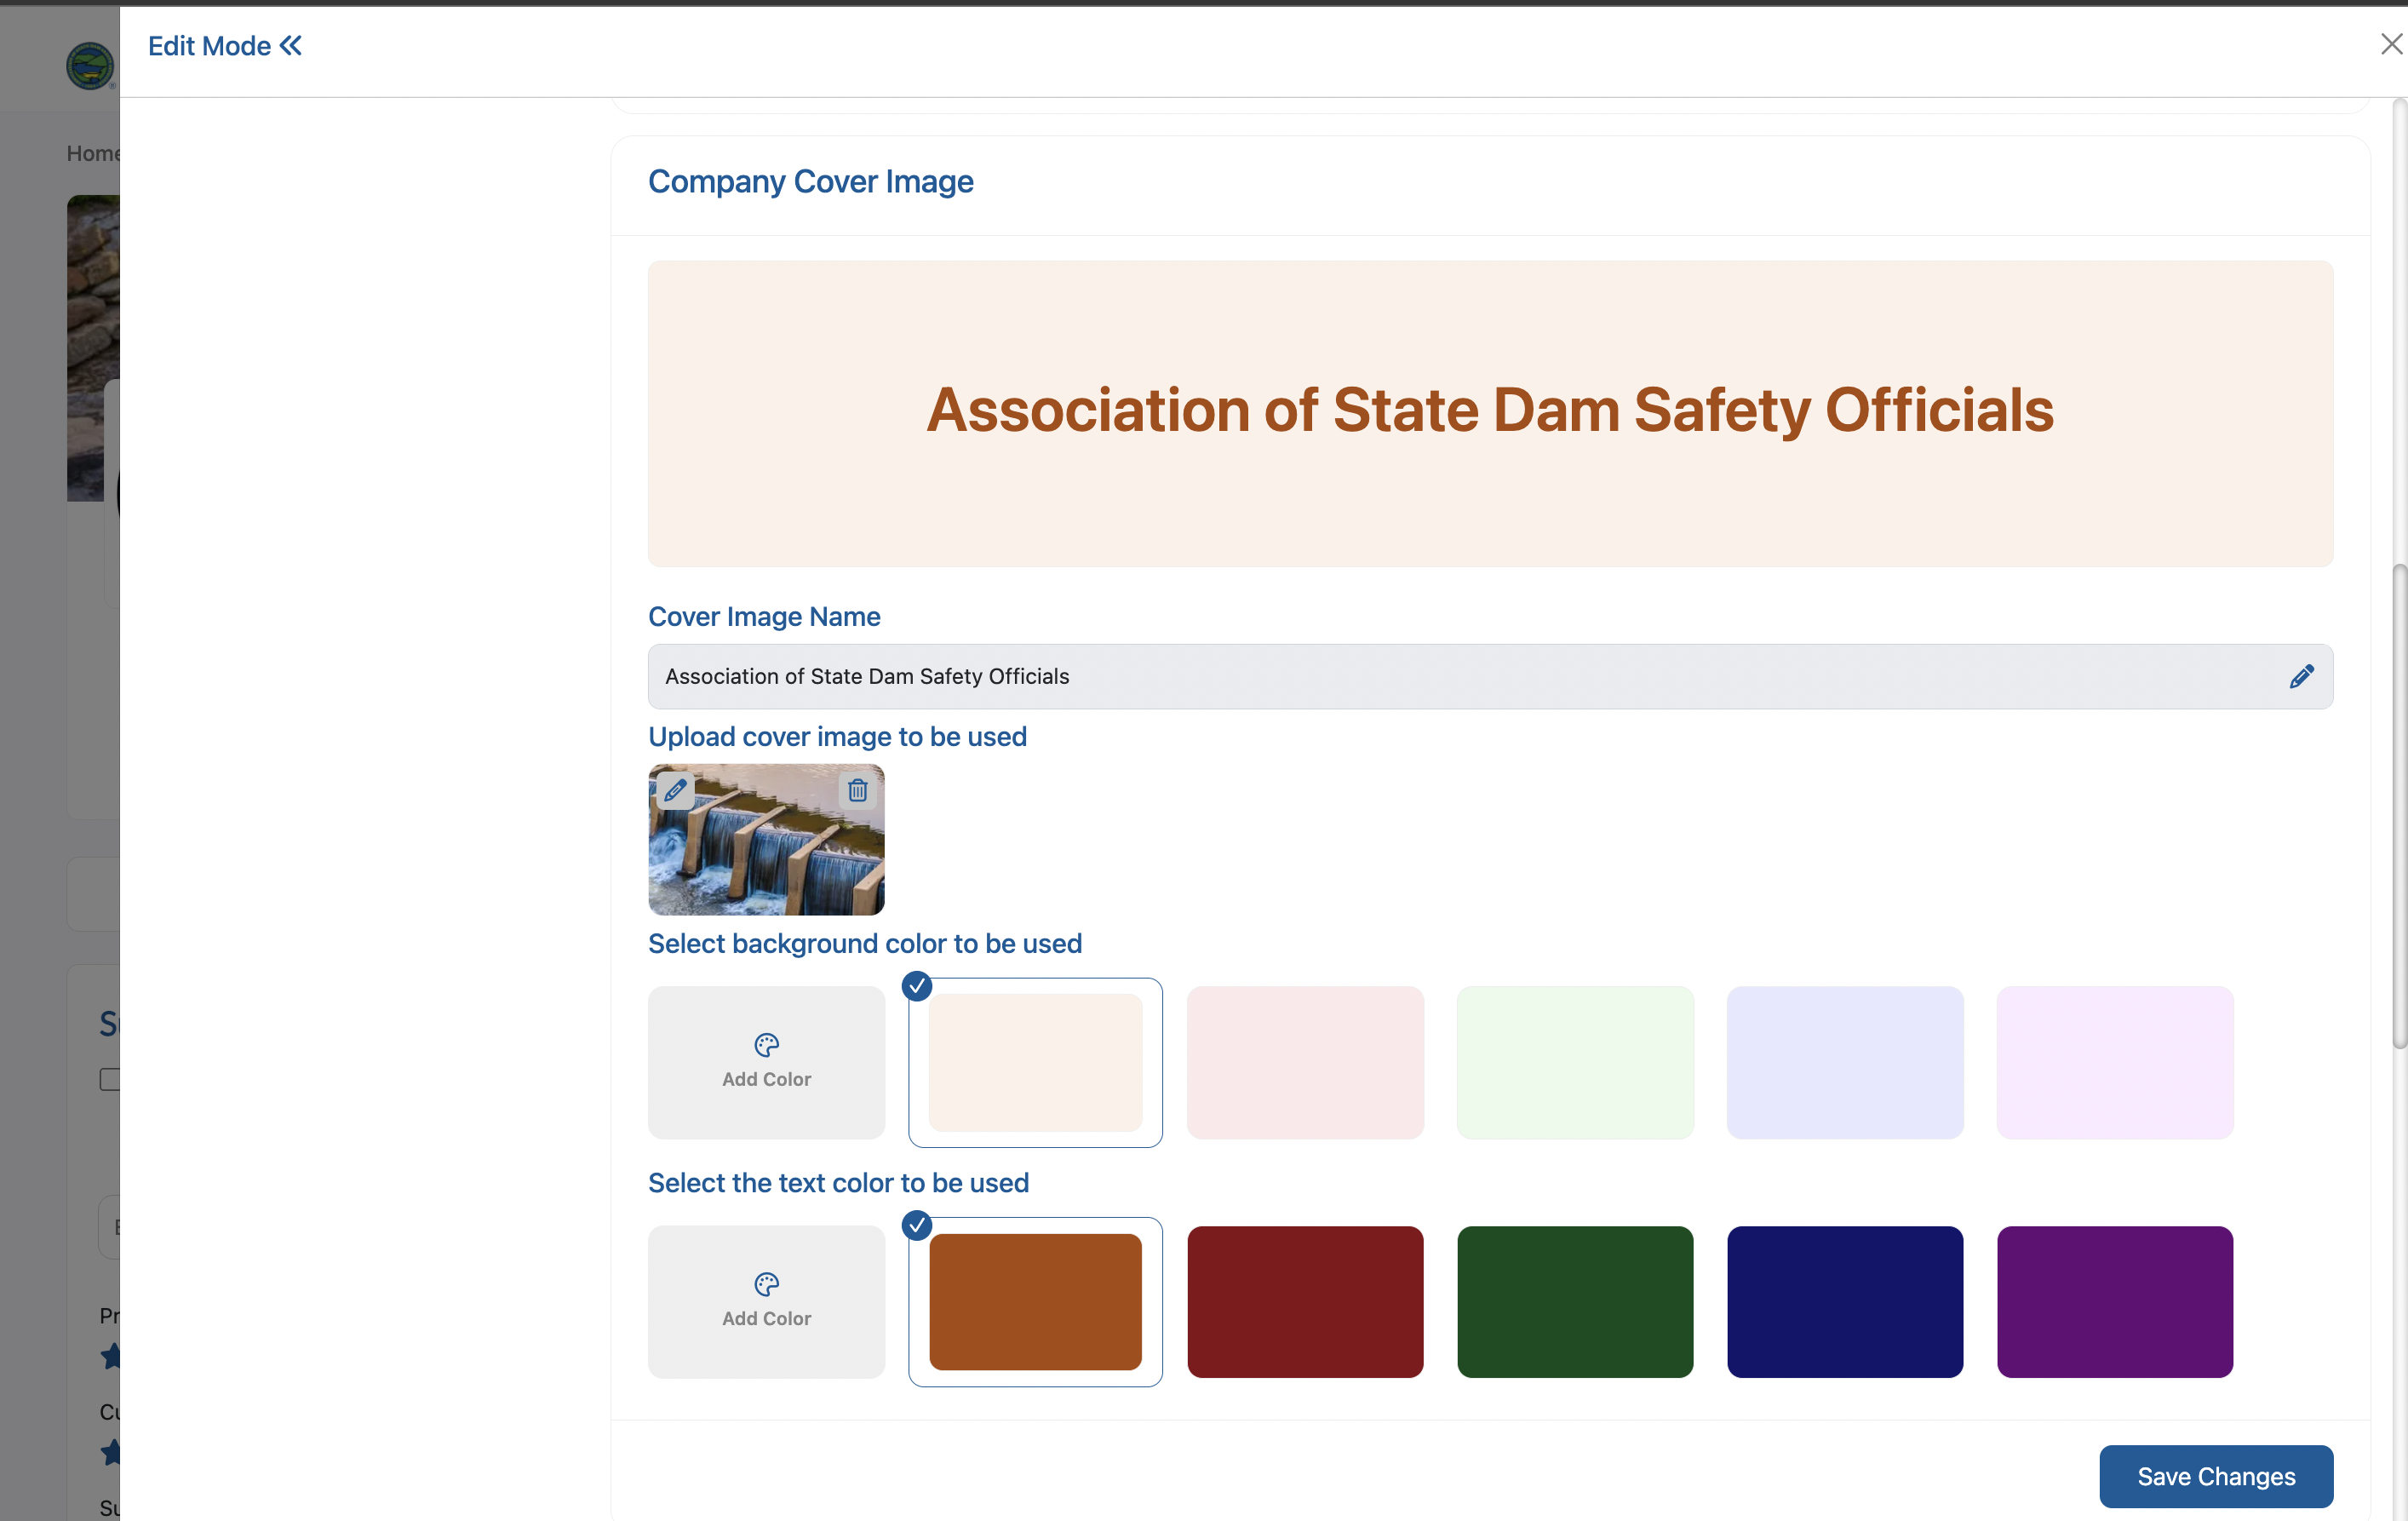The image size is (2408, 1521).
Task: Click the Save Changes button
Action: pos(2215,1476)
